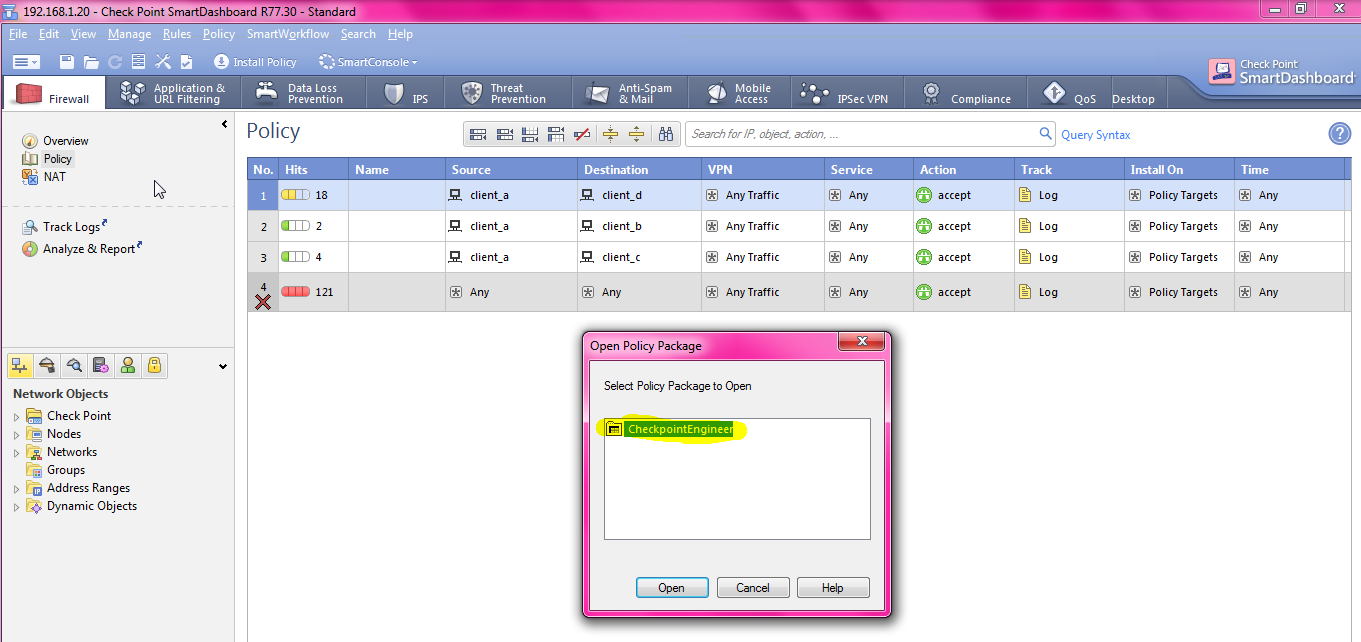The height and width of the screenshot is (642, 1361).
Task: Click the magnifier icon in search box
Action: (1045, 134)
